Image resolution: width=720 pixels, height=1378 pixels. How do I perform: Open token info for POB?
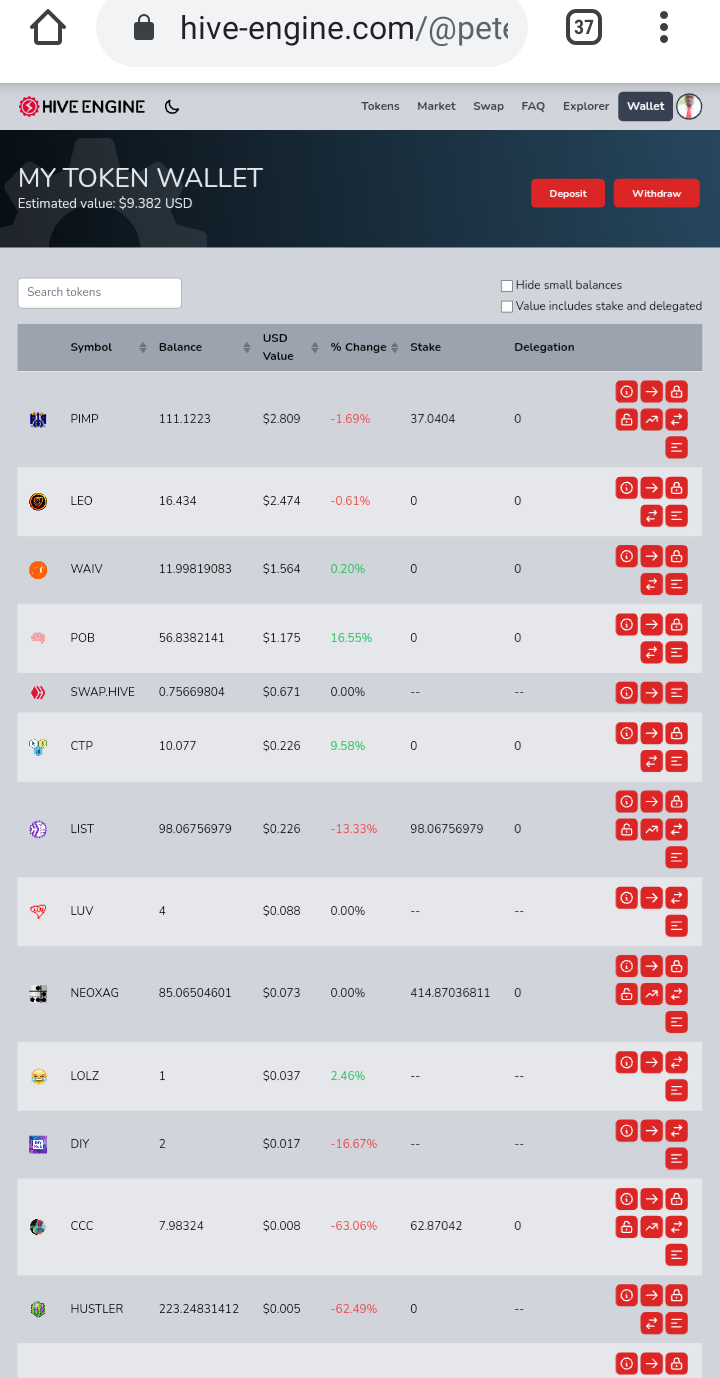coord(626,625)
